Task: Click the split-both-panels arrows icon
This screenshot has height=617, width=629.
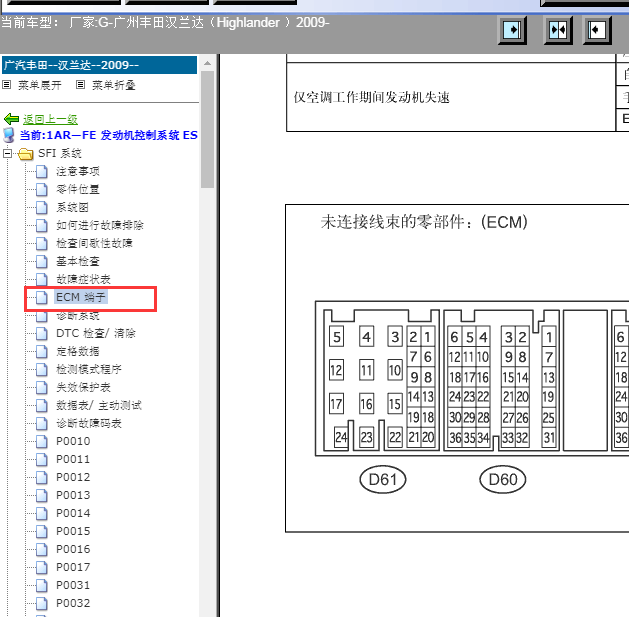Action: (x=558, y=30)
